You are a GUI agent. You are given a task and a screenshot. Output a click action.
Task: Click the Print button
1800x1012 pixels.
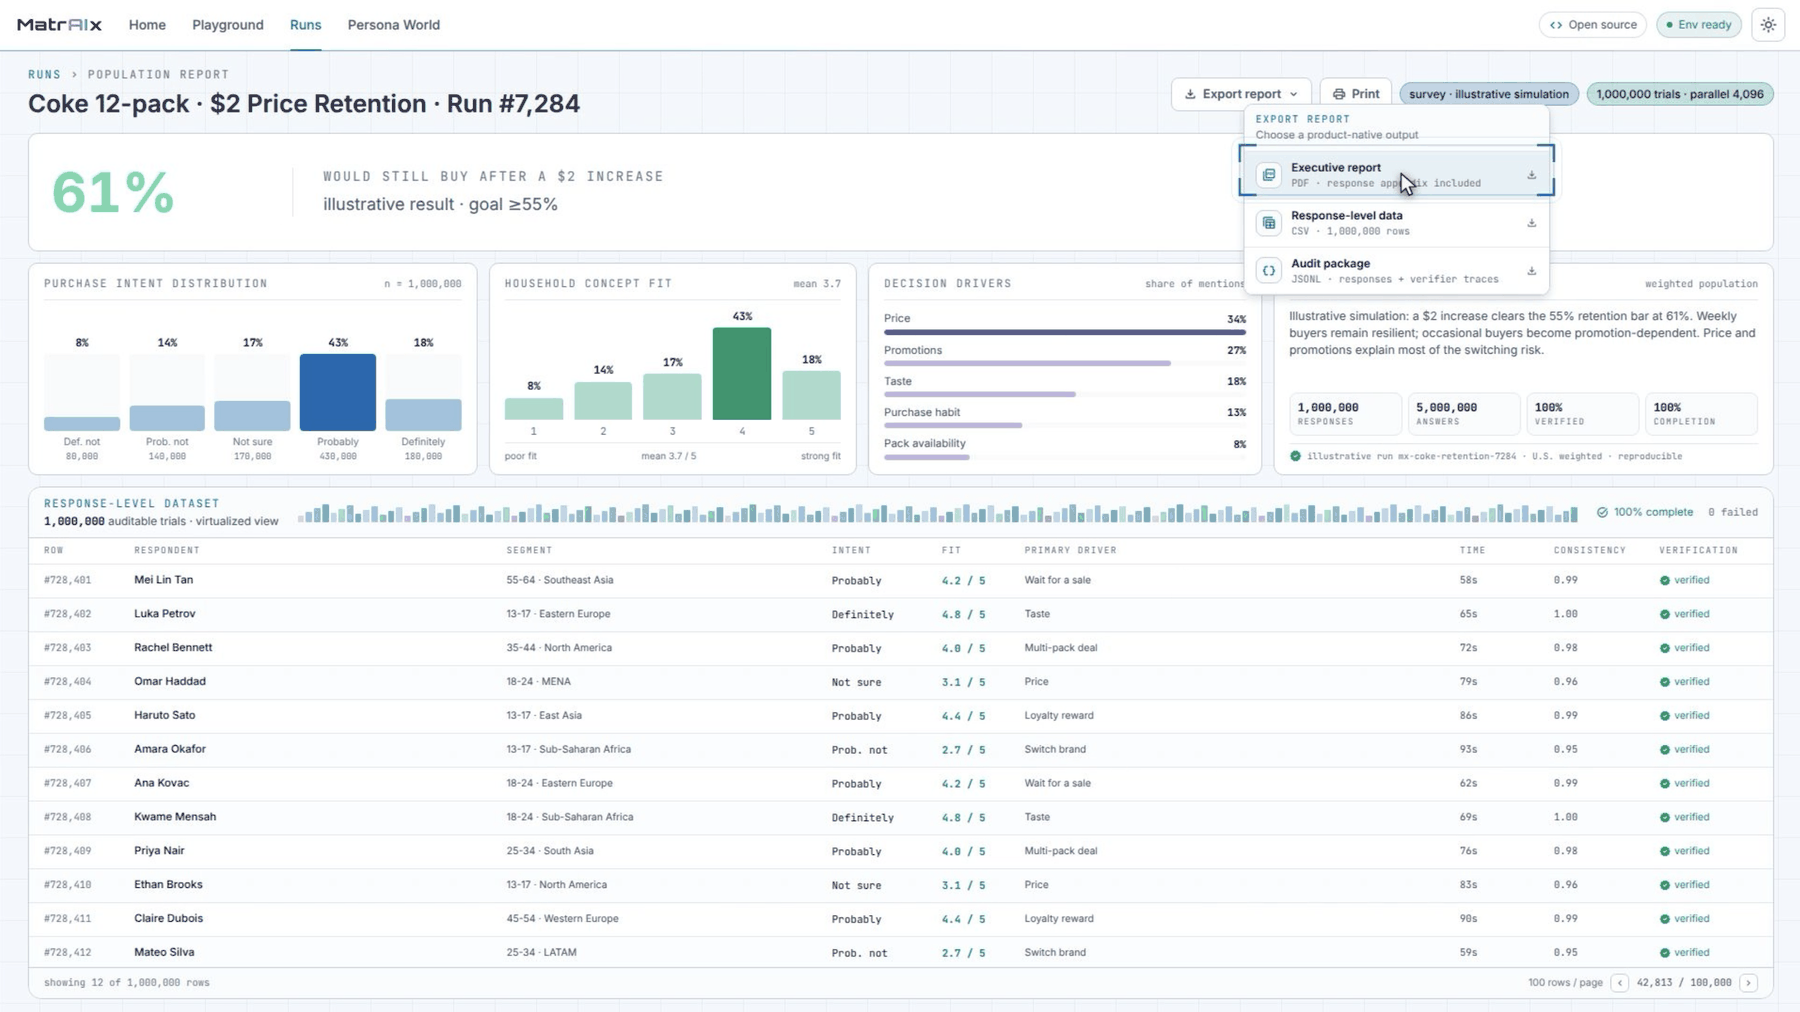[1355, 94]
